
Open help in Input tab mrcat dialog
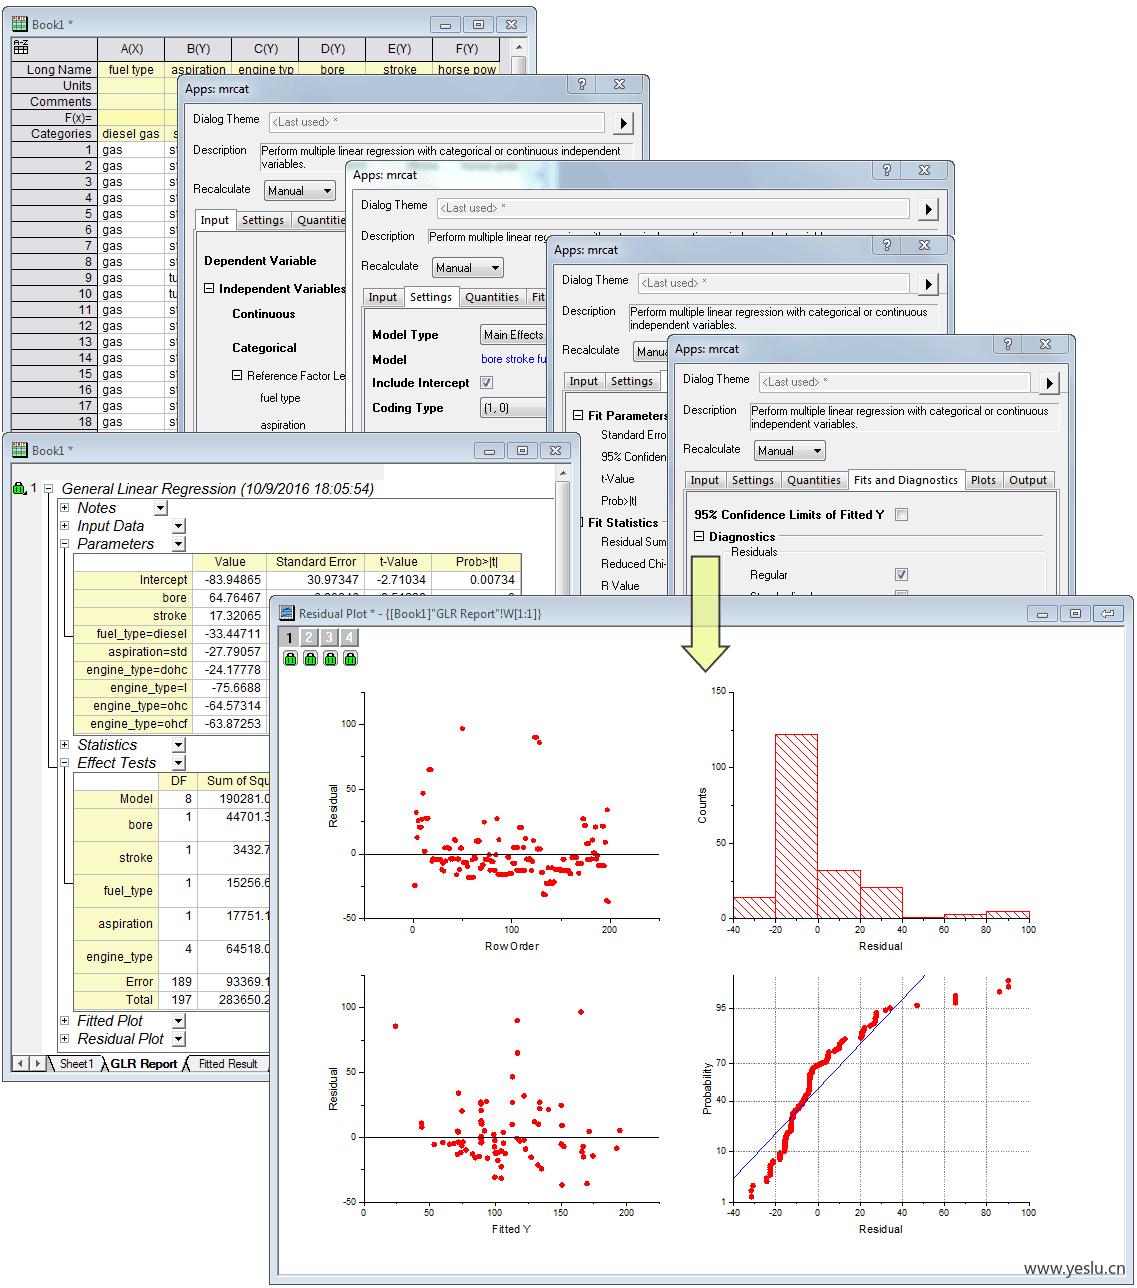click(x=582, y=84)
